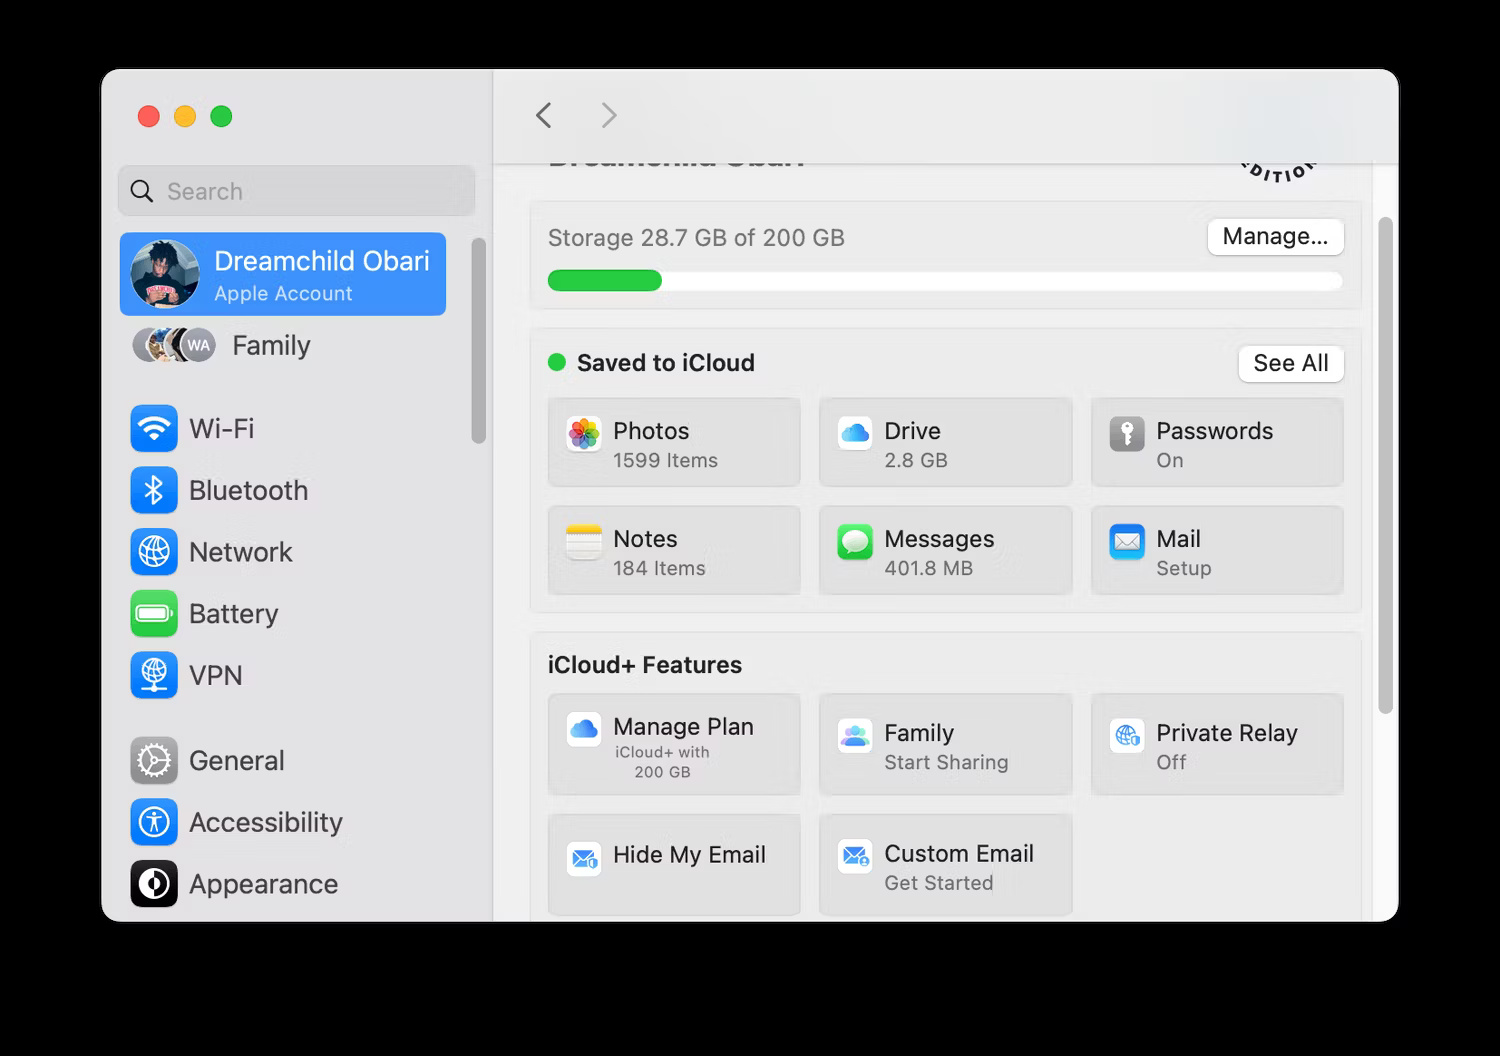
Task: Click the green storage usage bar
Action: (x=604, y=280)
